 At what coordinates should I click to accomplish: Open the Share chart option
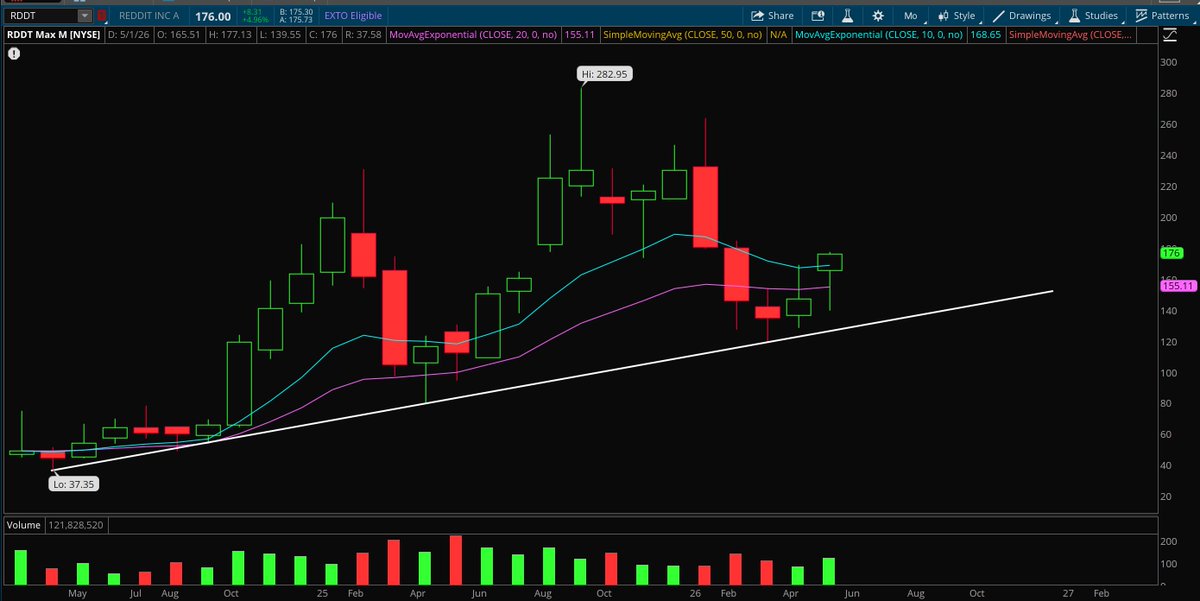[772, 16]
